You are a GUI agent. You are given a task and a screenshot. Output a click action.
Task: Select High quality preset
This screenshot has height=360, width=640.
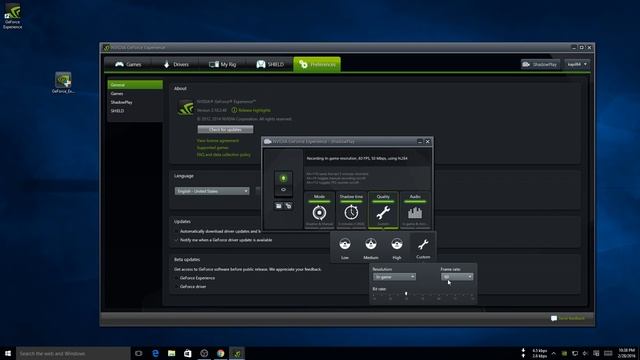(397, 248)
